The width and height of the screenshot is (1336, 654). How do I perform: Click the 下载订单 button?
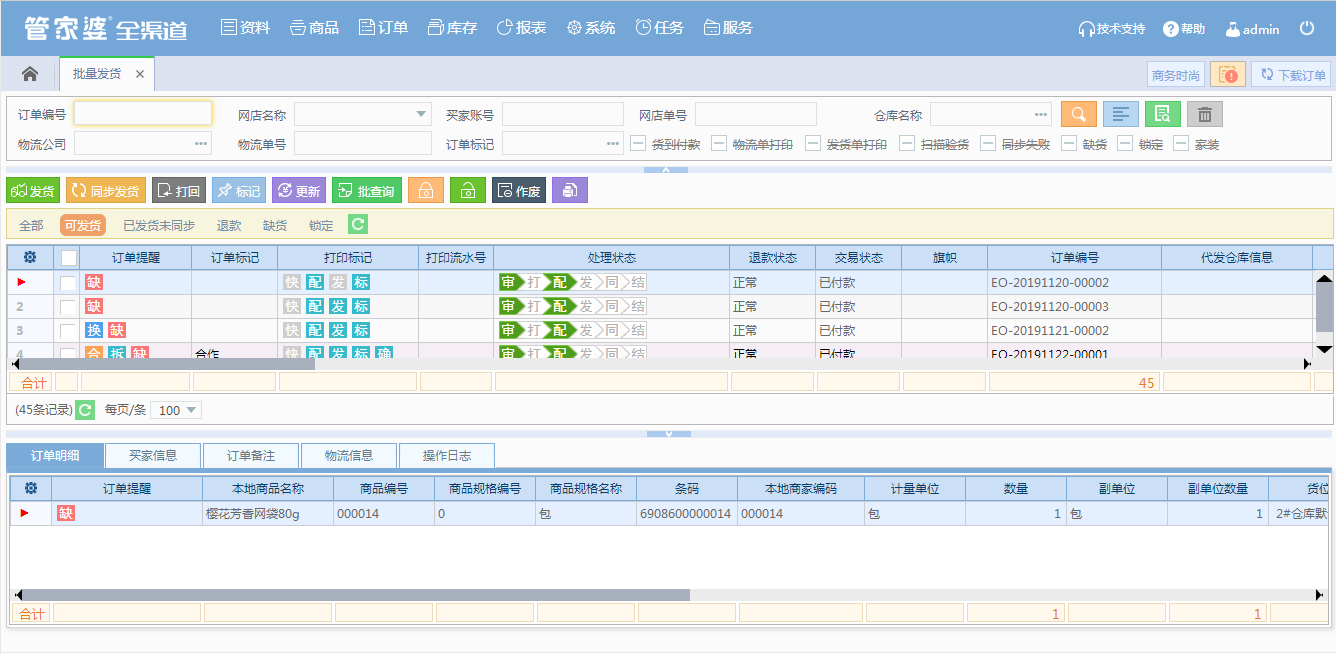(x=1291, y=75)
